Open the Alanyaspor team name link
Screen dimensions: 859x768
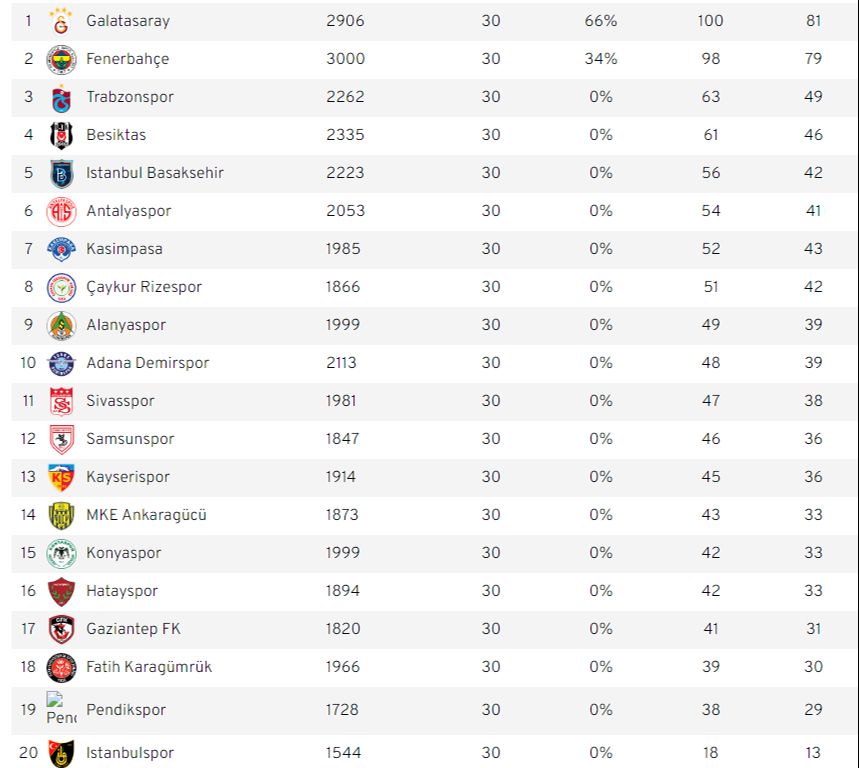point(126,325)
